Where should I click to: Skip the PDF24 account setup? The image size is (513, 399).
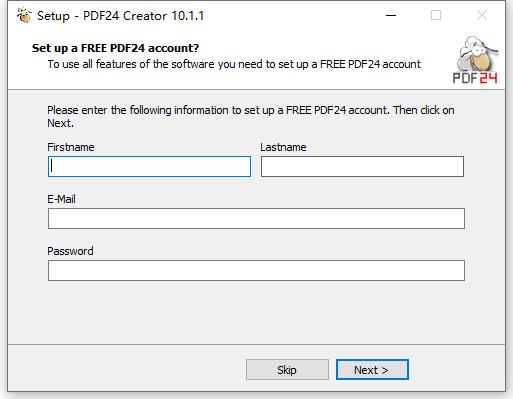(287, 369)
